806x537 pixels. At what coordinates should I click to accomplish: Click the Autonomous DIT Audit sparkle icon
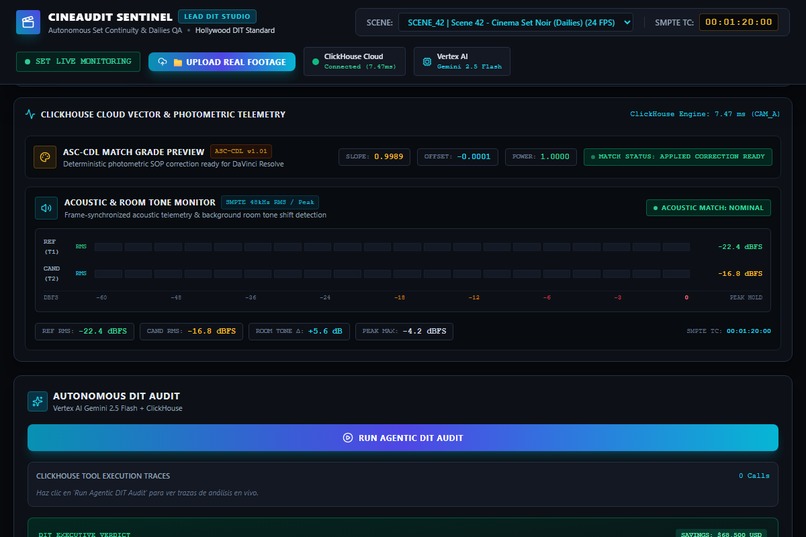[x=38, y=401]
